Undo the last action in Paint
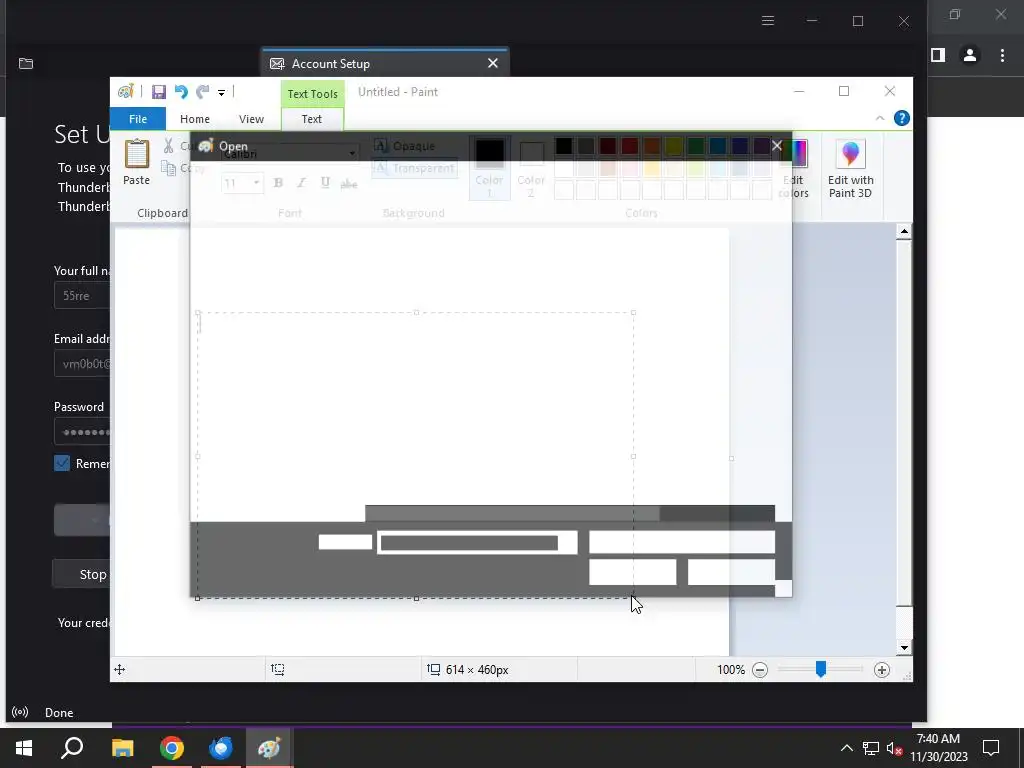The height and width of the screenshot is (768, 1024). coord(181,92)
